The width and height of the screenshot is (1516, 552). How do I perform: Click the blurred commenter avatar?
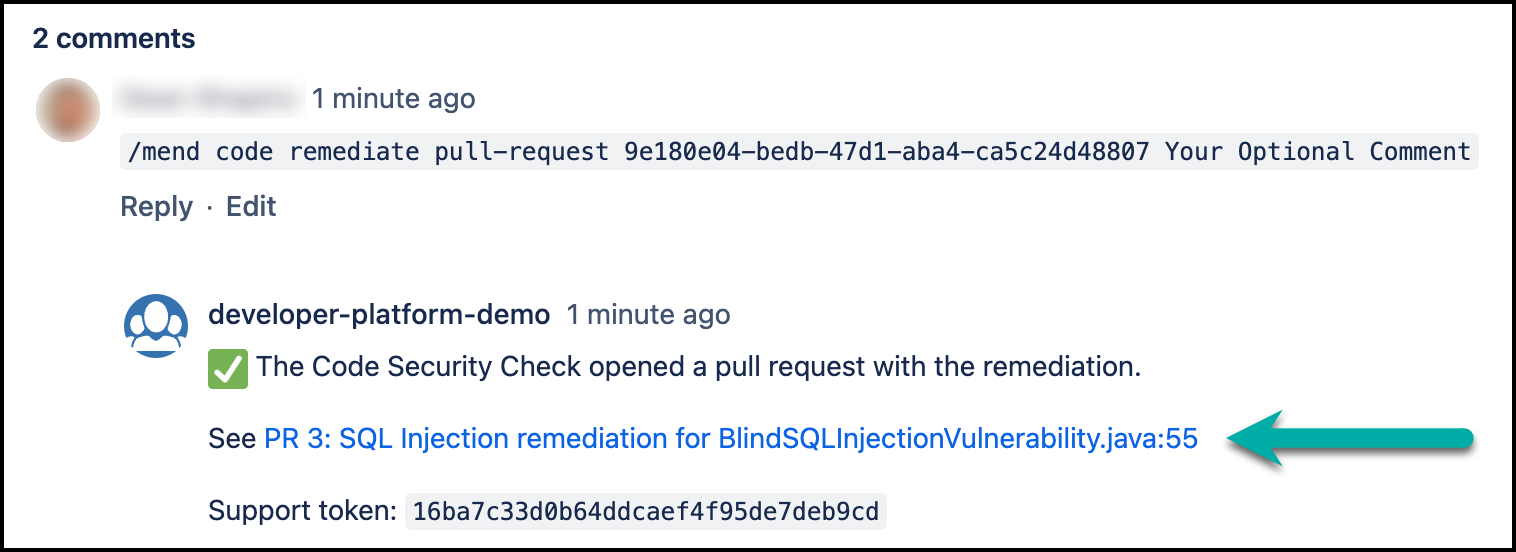point(68,109)
